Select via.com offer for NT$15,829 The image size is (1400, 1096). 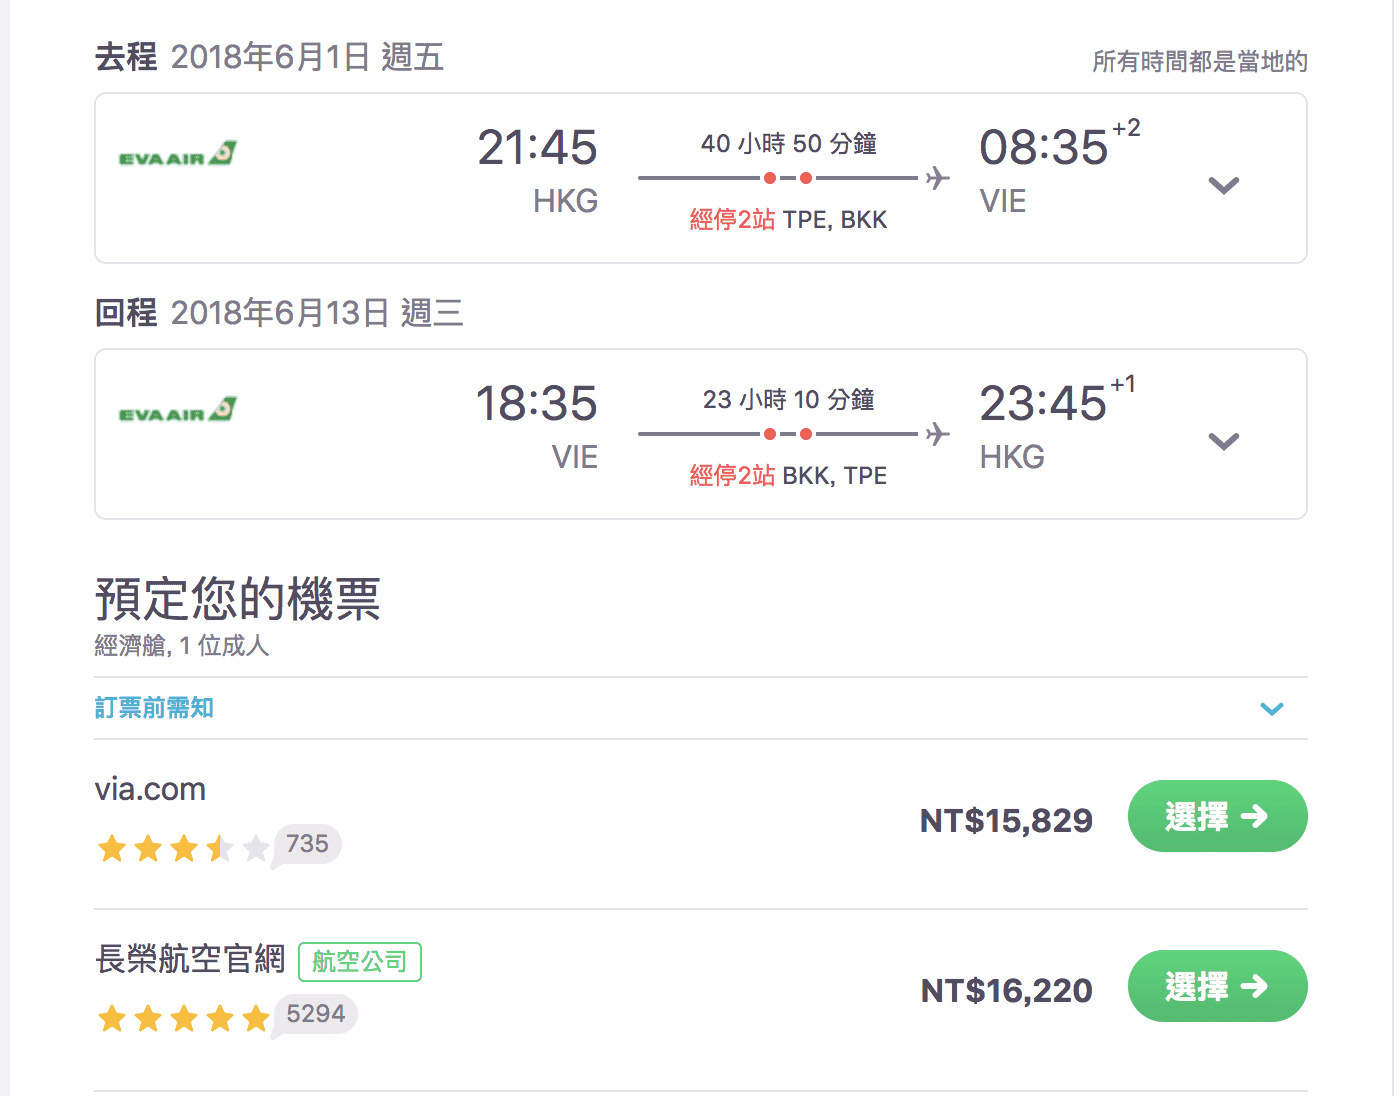pos(1217,816)
